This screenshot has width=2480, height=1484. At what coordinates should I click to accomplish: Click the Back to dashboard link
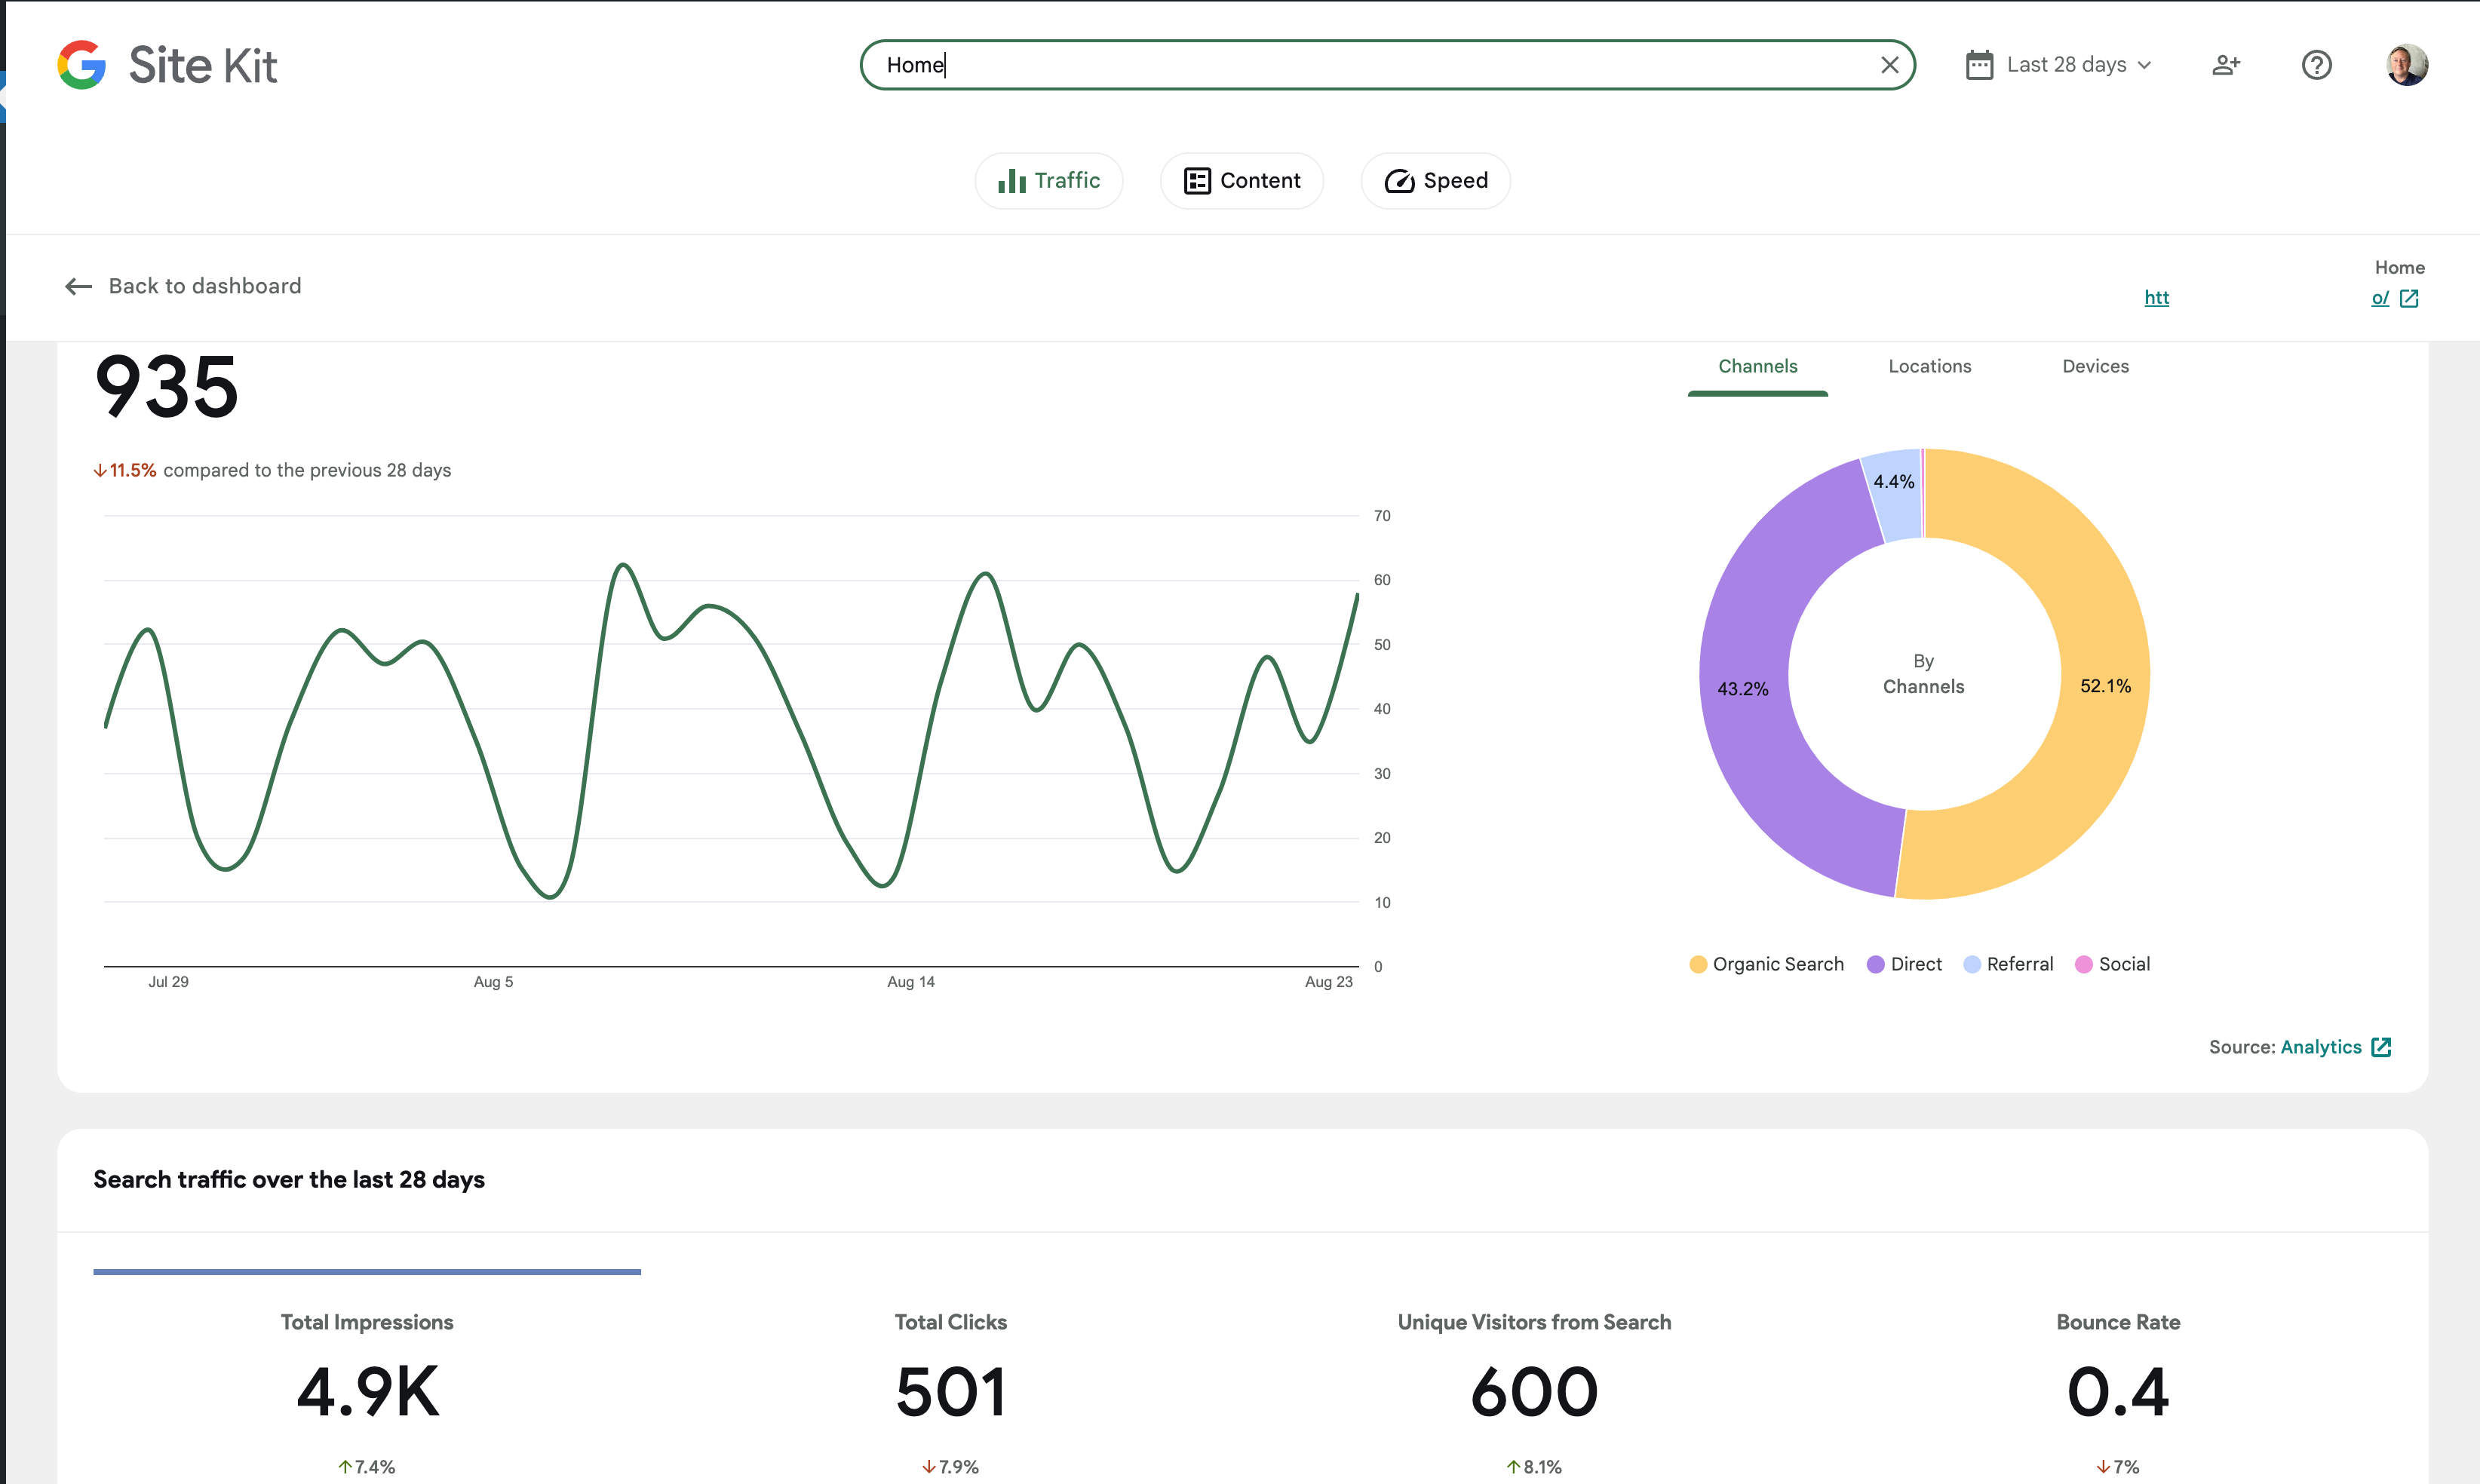tap(204, 286)
